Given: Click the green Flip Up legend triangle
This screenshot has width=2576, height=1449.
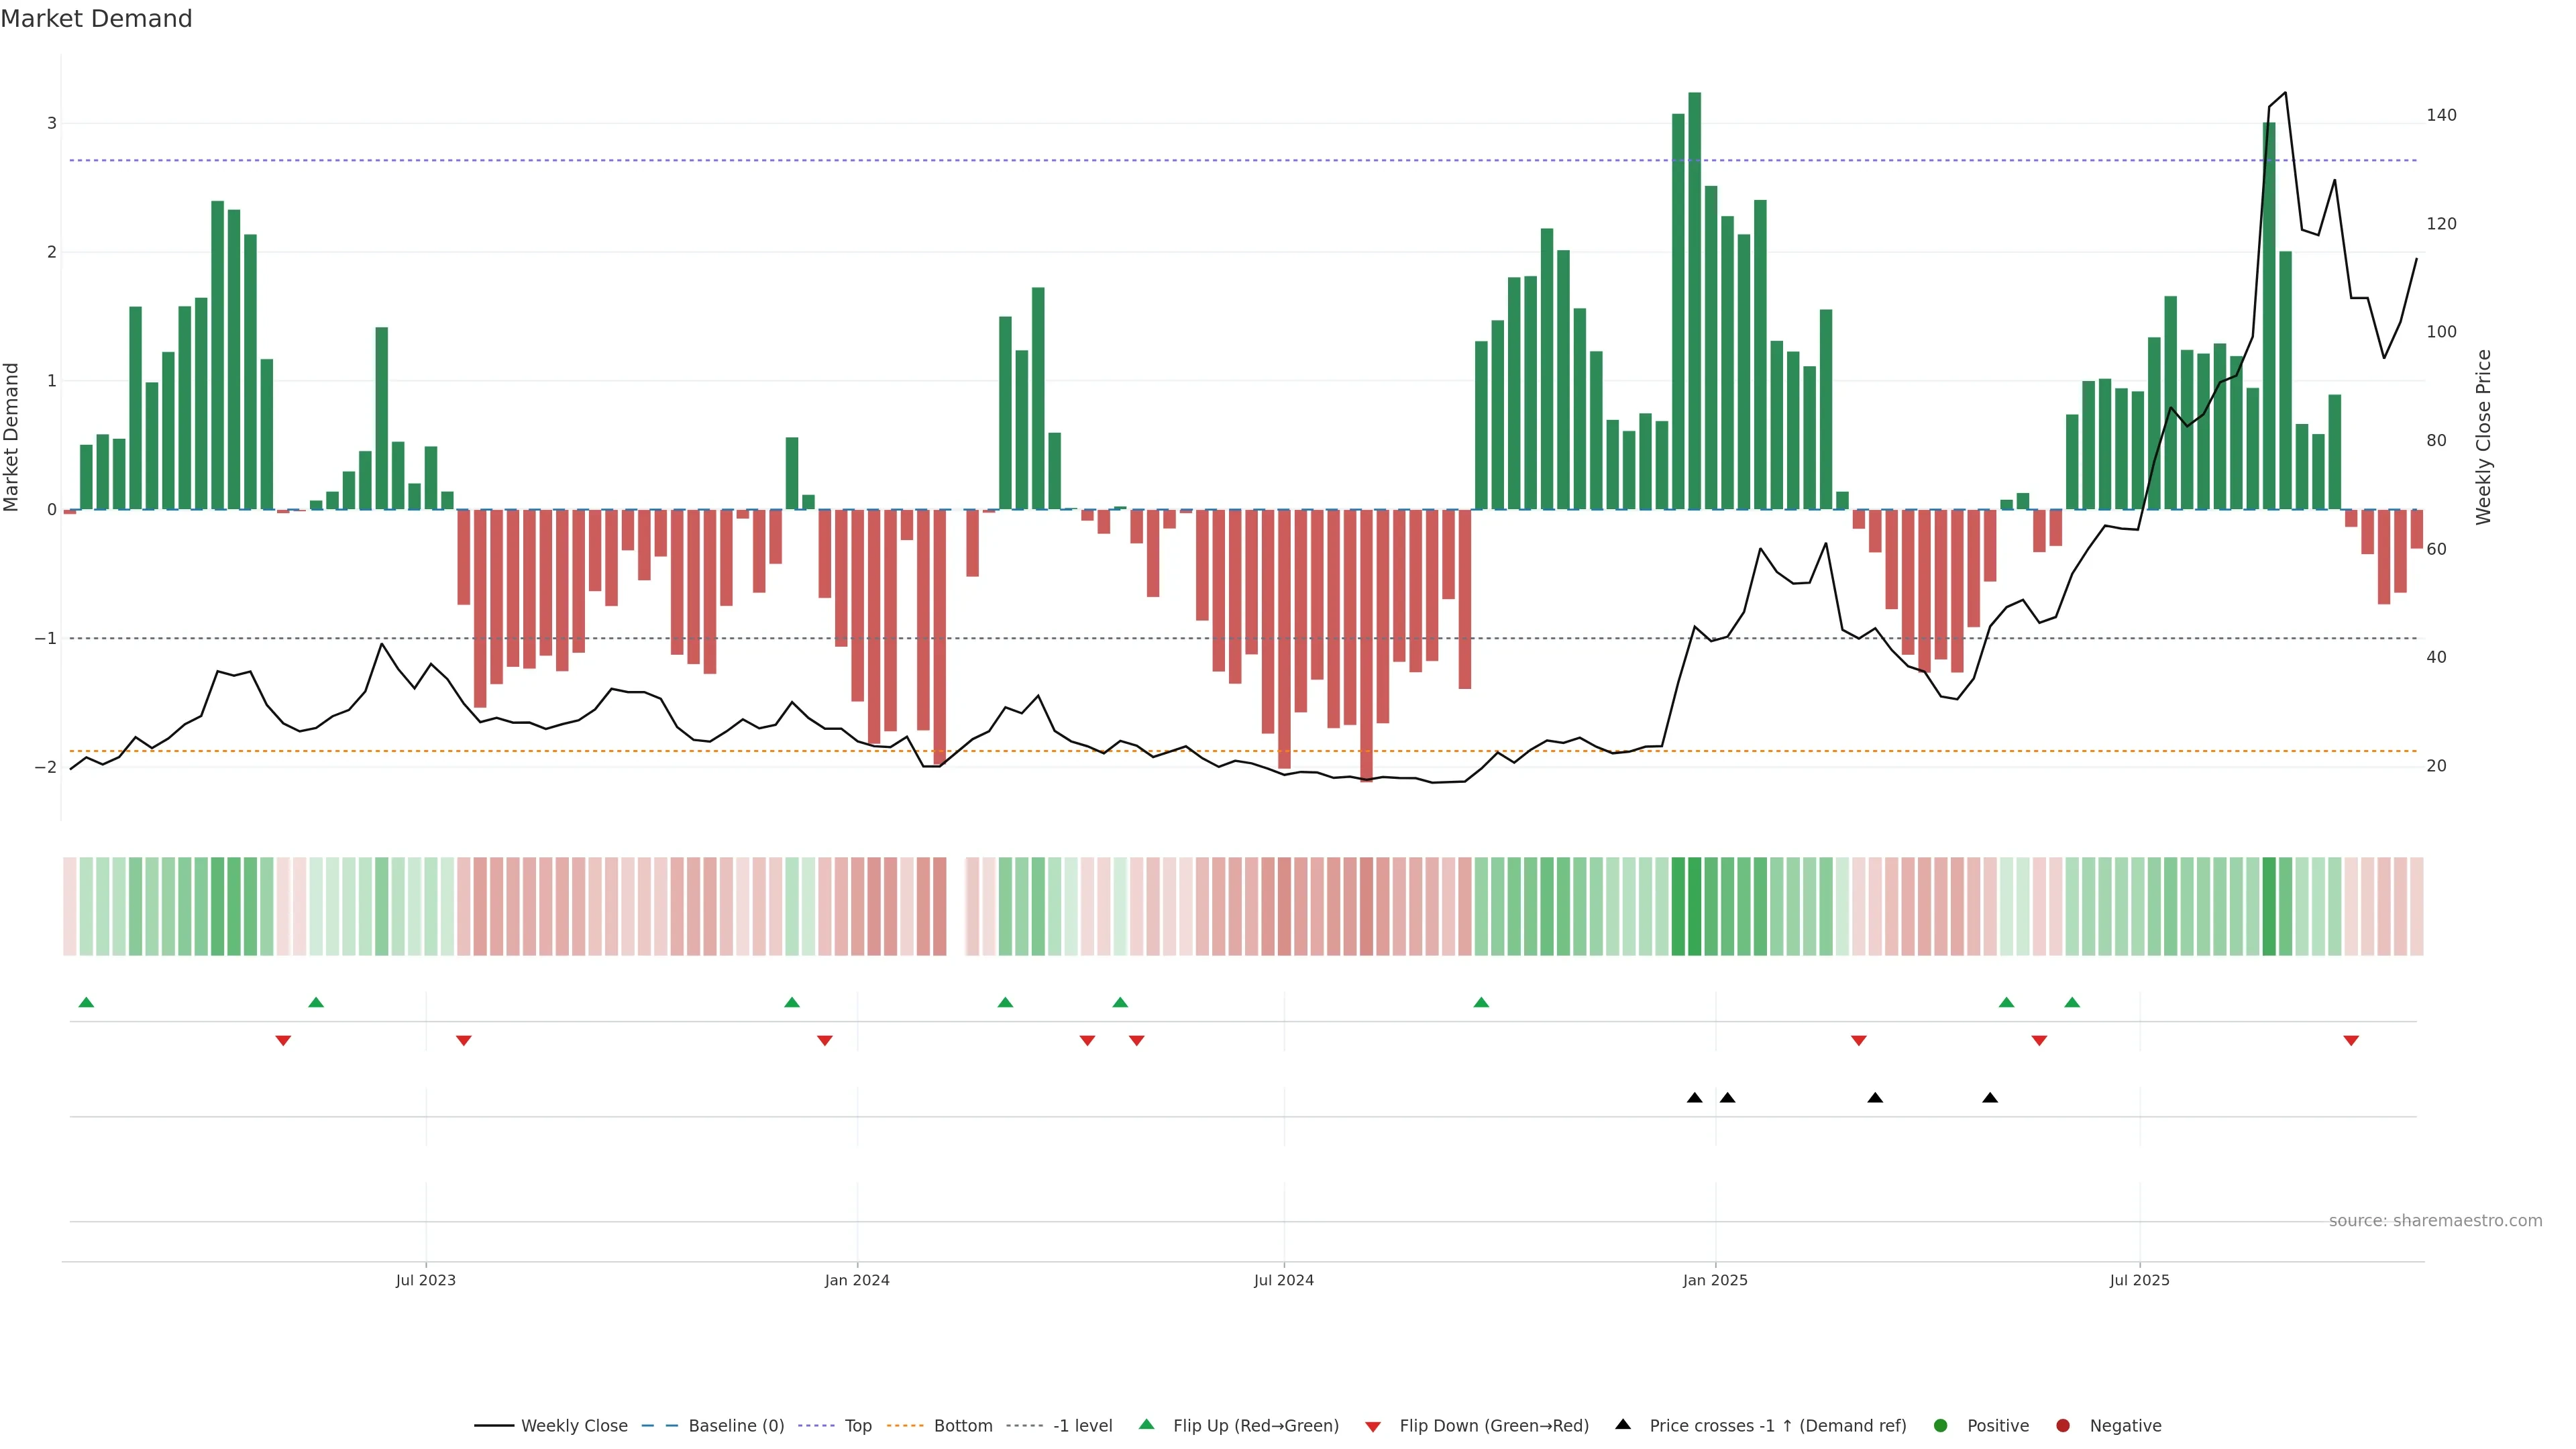Looking at the screenshot, I should point(1146,1425).
